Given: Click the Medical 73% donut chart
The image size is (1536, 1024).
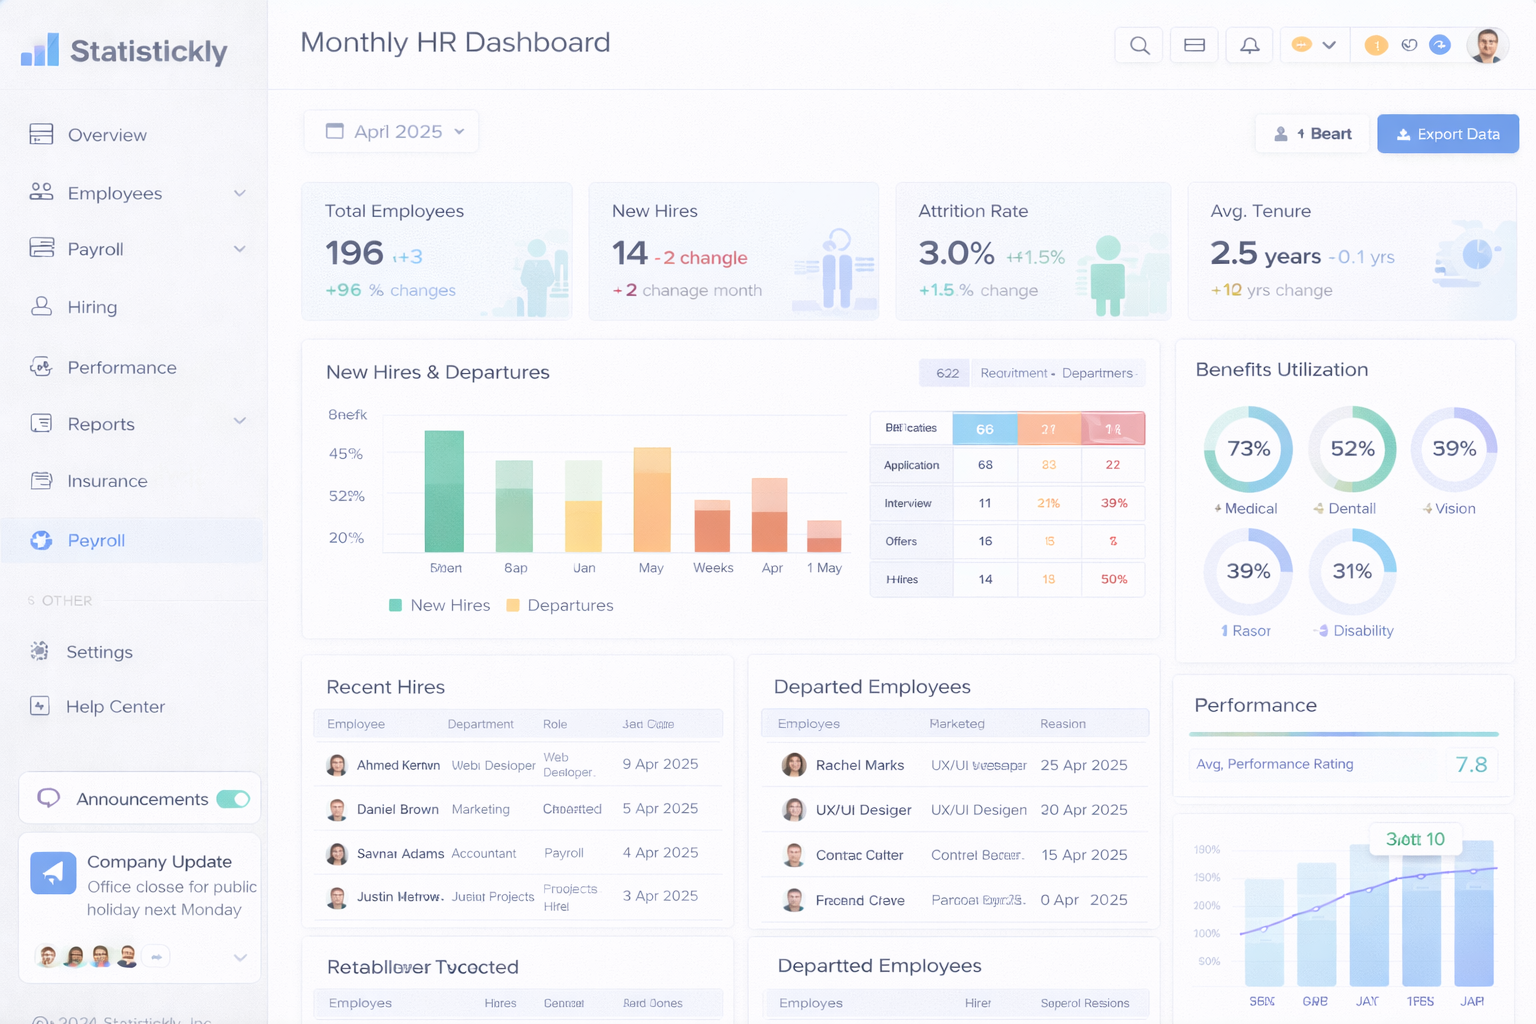Looking at the screenshot, I should tap(1247, 449).
